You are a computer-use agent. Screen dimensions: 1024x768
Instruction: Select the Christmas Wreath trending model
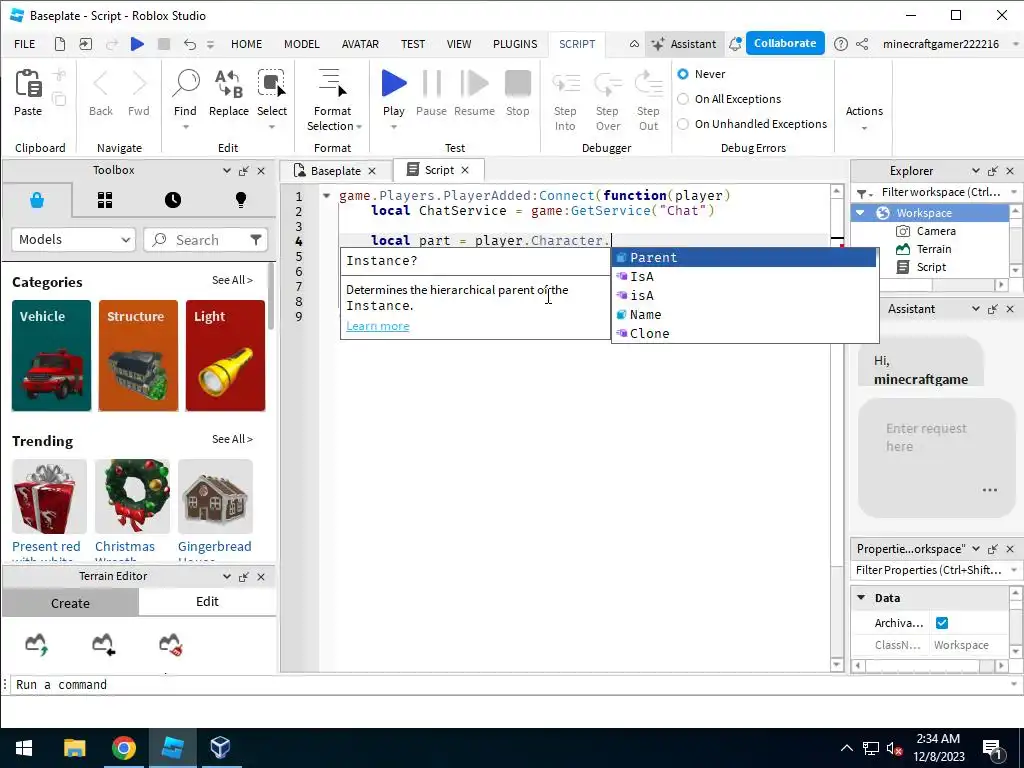pyautogui.click(x=132, y=496)
